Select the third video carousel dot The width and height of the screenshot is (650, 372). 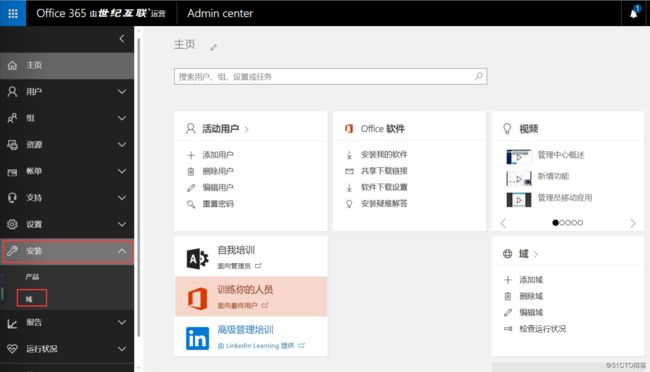click(568, 223)
